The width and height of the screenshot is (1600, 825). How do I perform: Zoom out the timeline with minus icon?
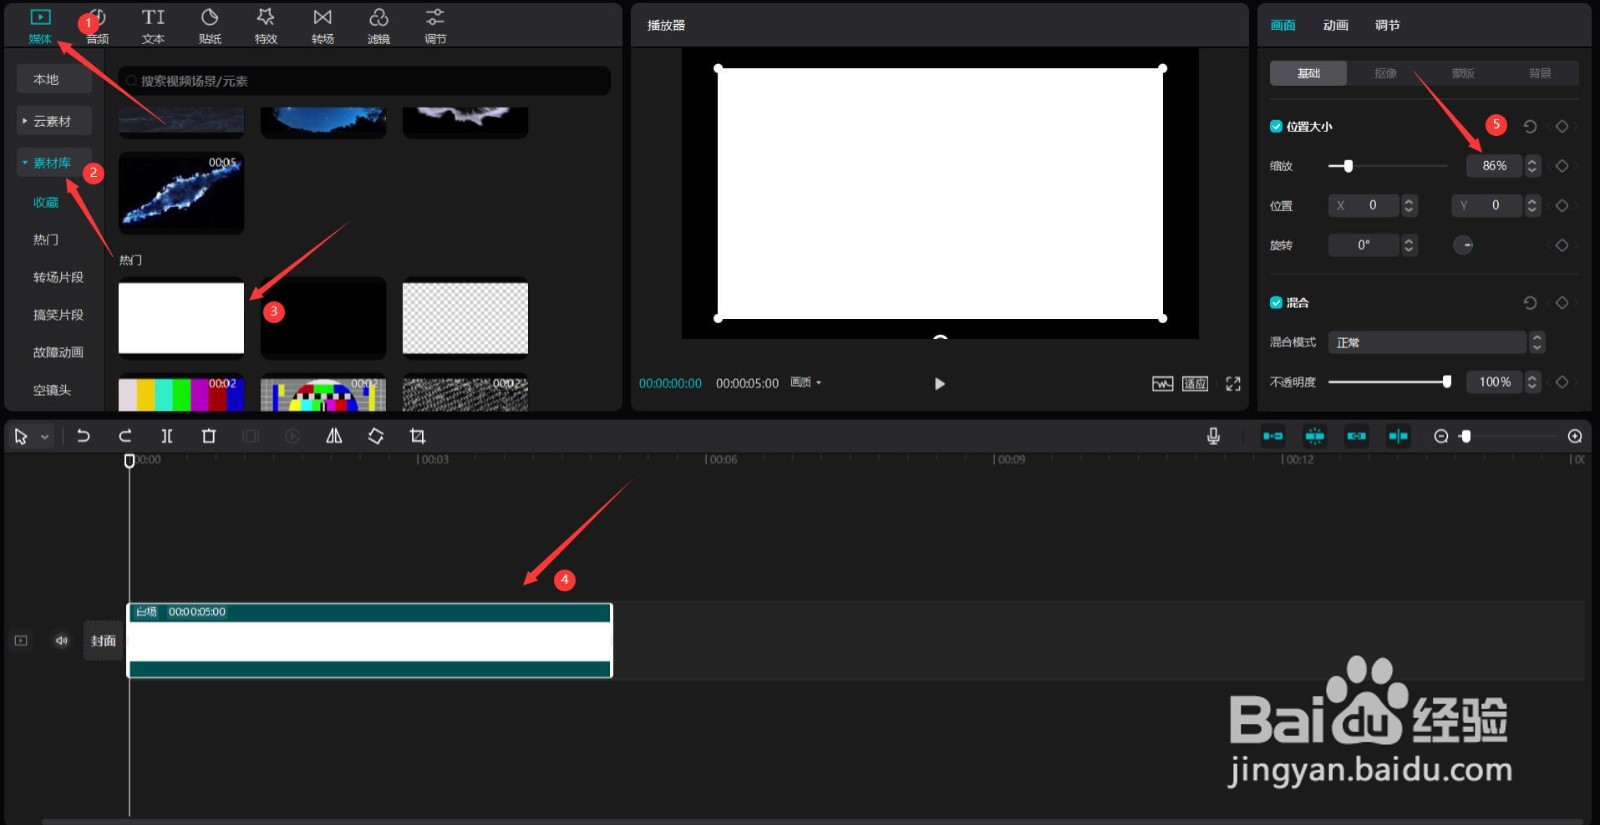coord(1441,436)
